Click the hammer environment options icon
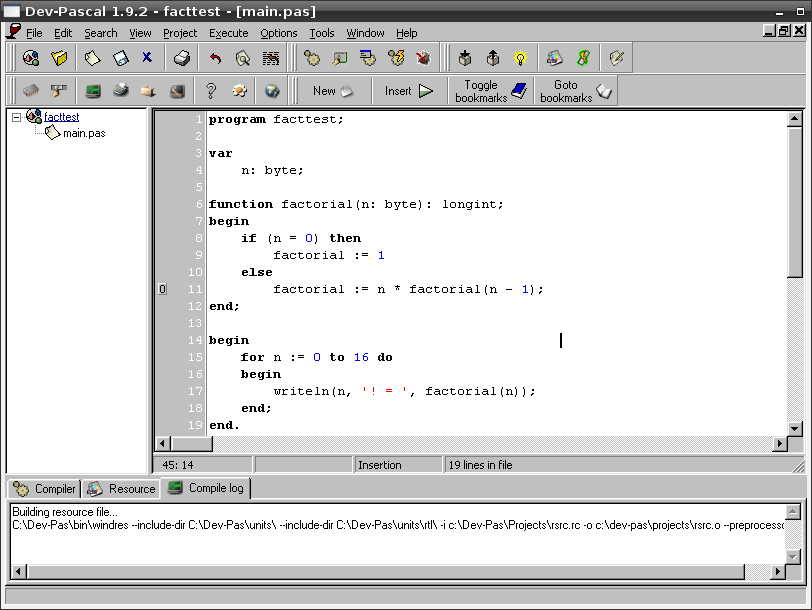This screenshot has width=812, height=610. (59, 91)
